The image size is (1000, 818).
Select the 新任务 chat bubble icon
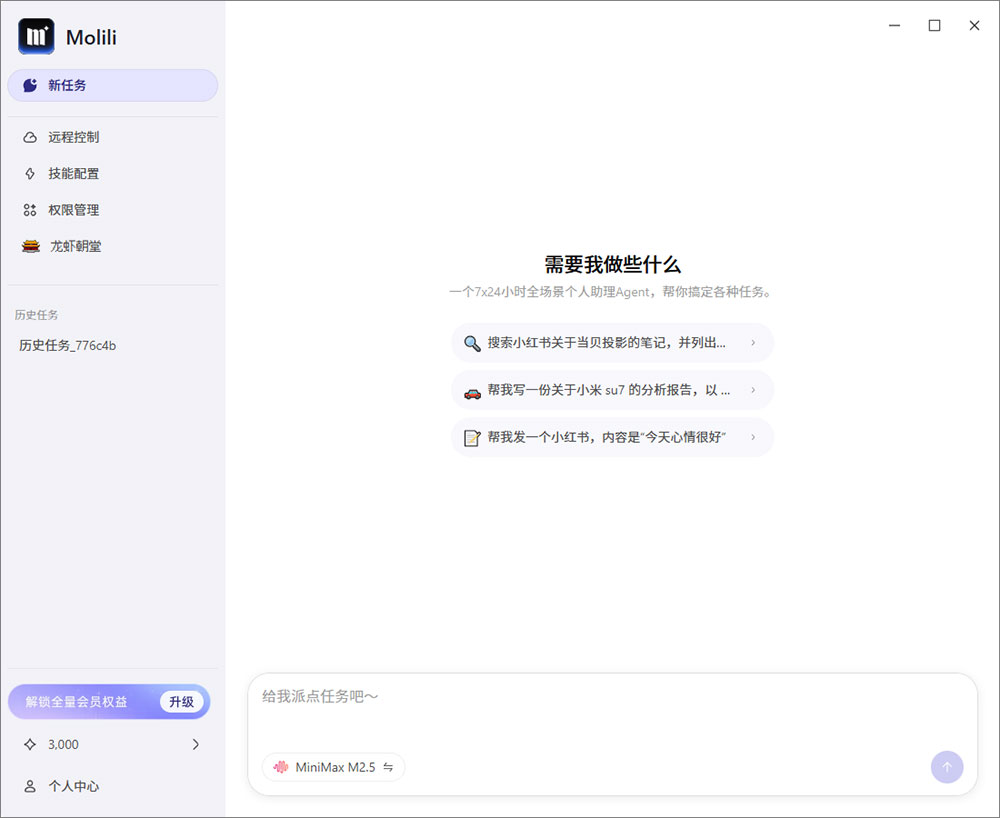(x=29, y=85)
